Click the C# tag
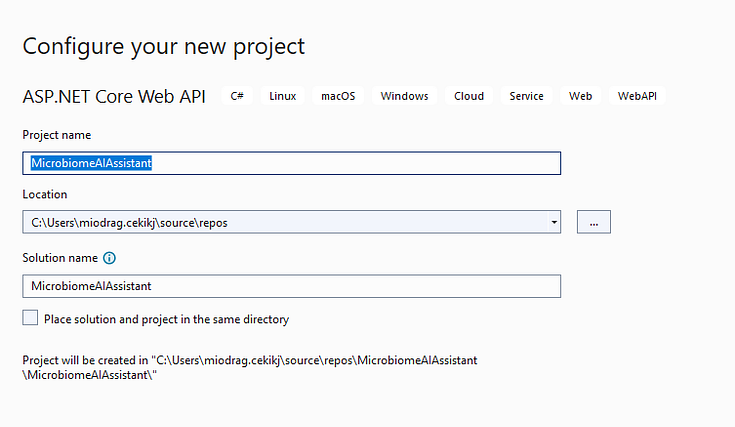 coord(237,96)
